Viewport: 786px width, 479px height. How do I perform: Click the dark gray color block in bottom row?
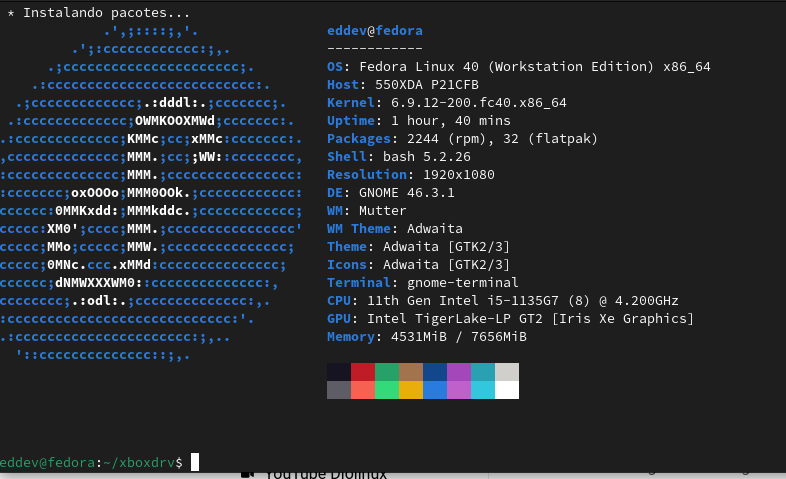[339, 390]
